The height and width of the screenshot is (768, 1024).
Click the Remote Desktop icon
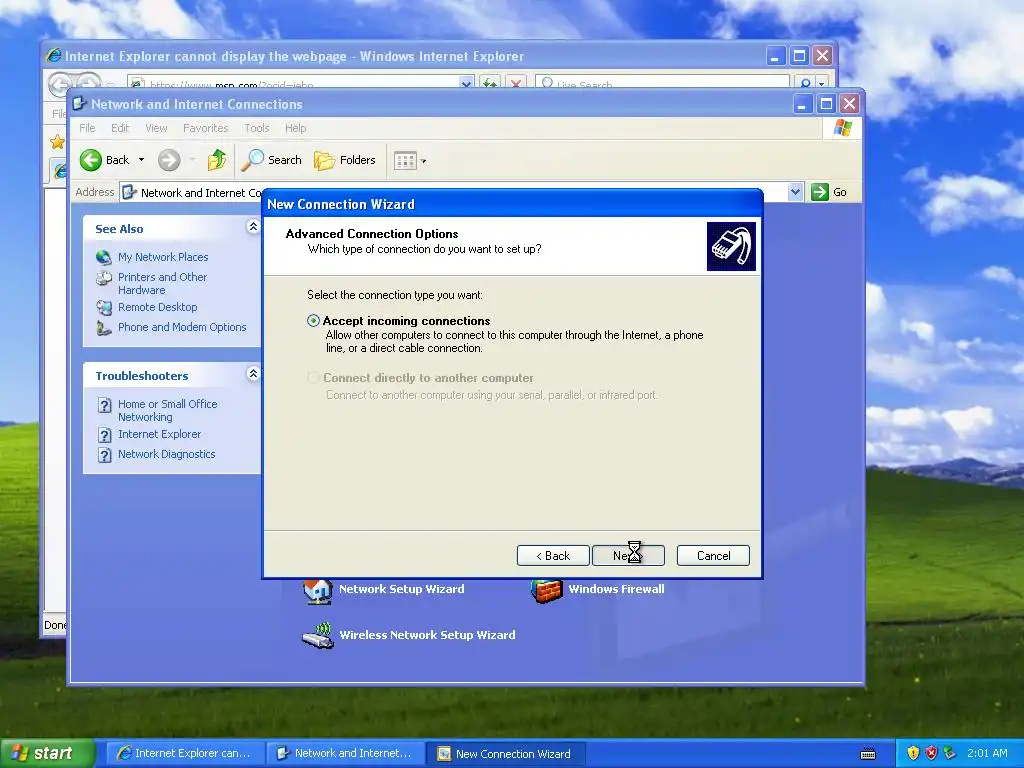pos(104,308)
